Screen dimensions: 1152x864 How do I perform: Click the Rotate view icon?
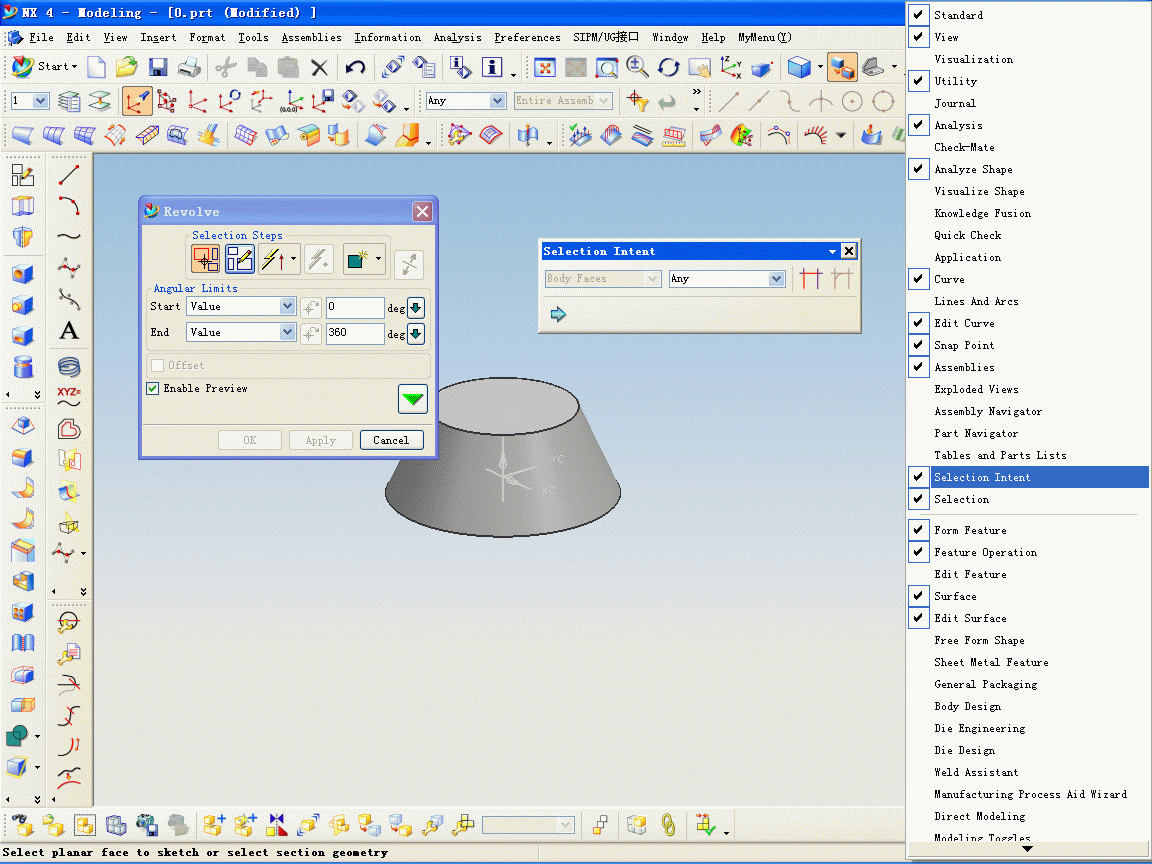click(x=669, y=67)
